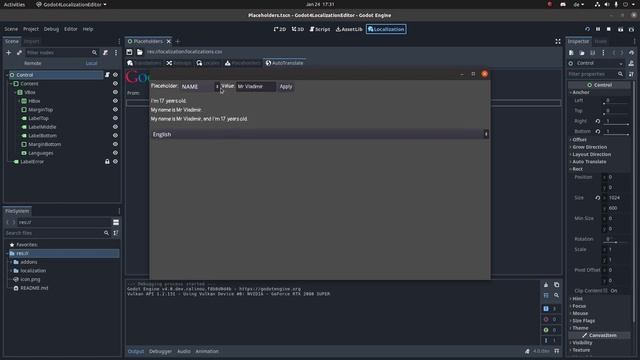Add a new scene tab with plus
The image size is (640, 360).
pyautogui.click(x=178, y=41)
